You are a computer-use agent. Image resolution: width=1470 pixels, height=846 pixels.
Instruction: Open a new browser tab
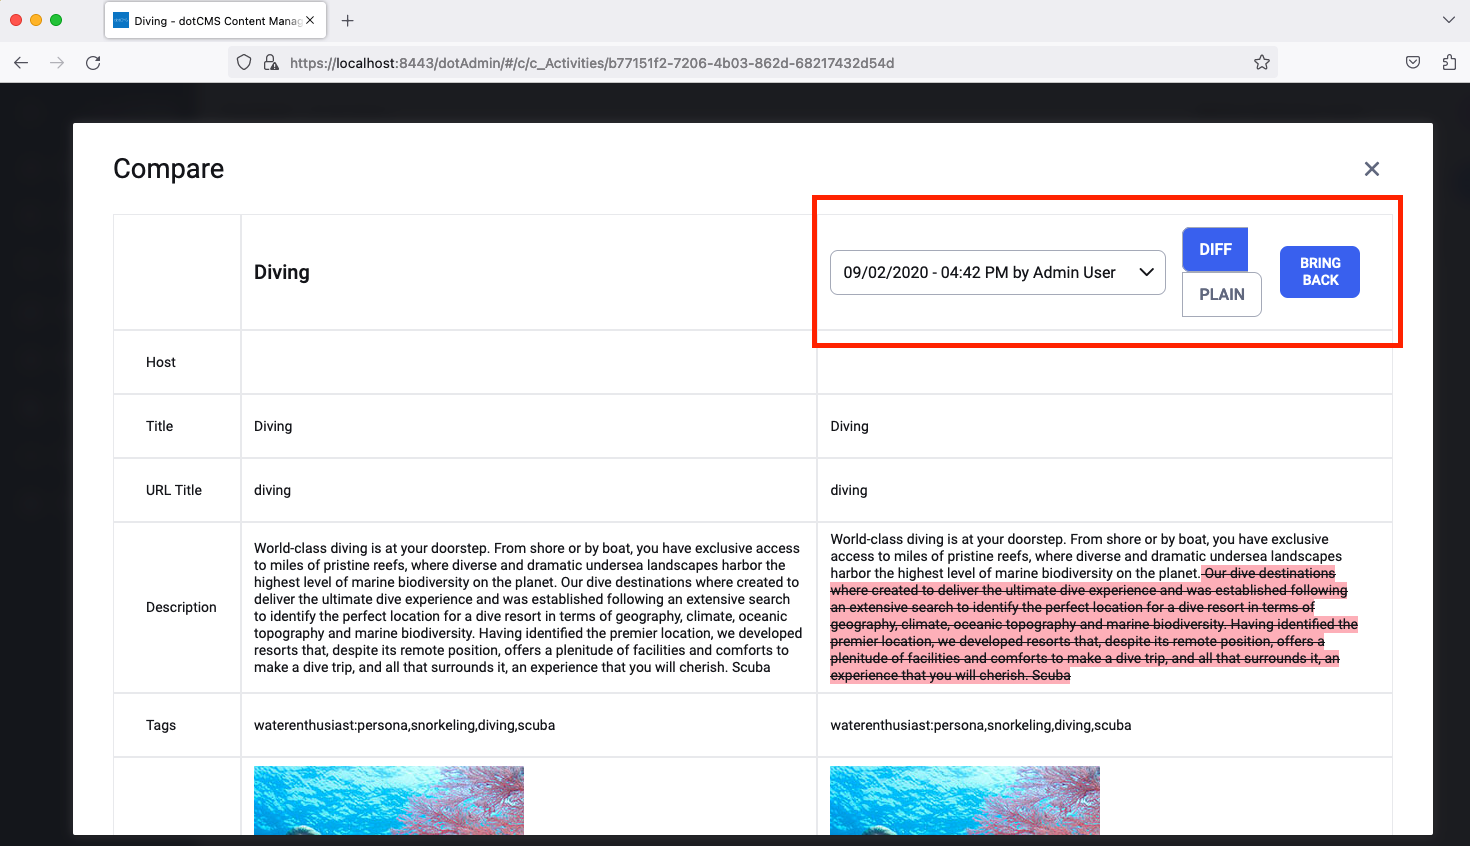347,20
